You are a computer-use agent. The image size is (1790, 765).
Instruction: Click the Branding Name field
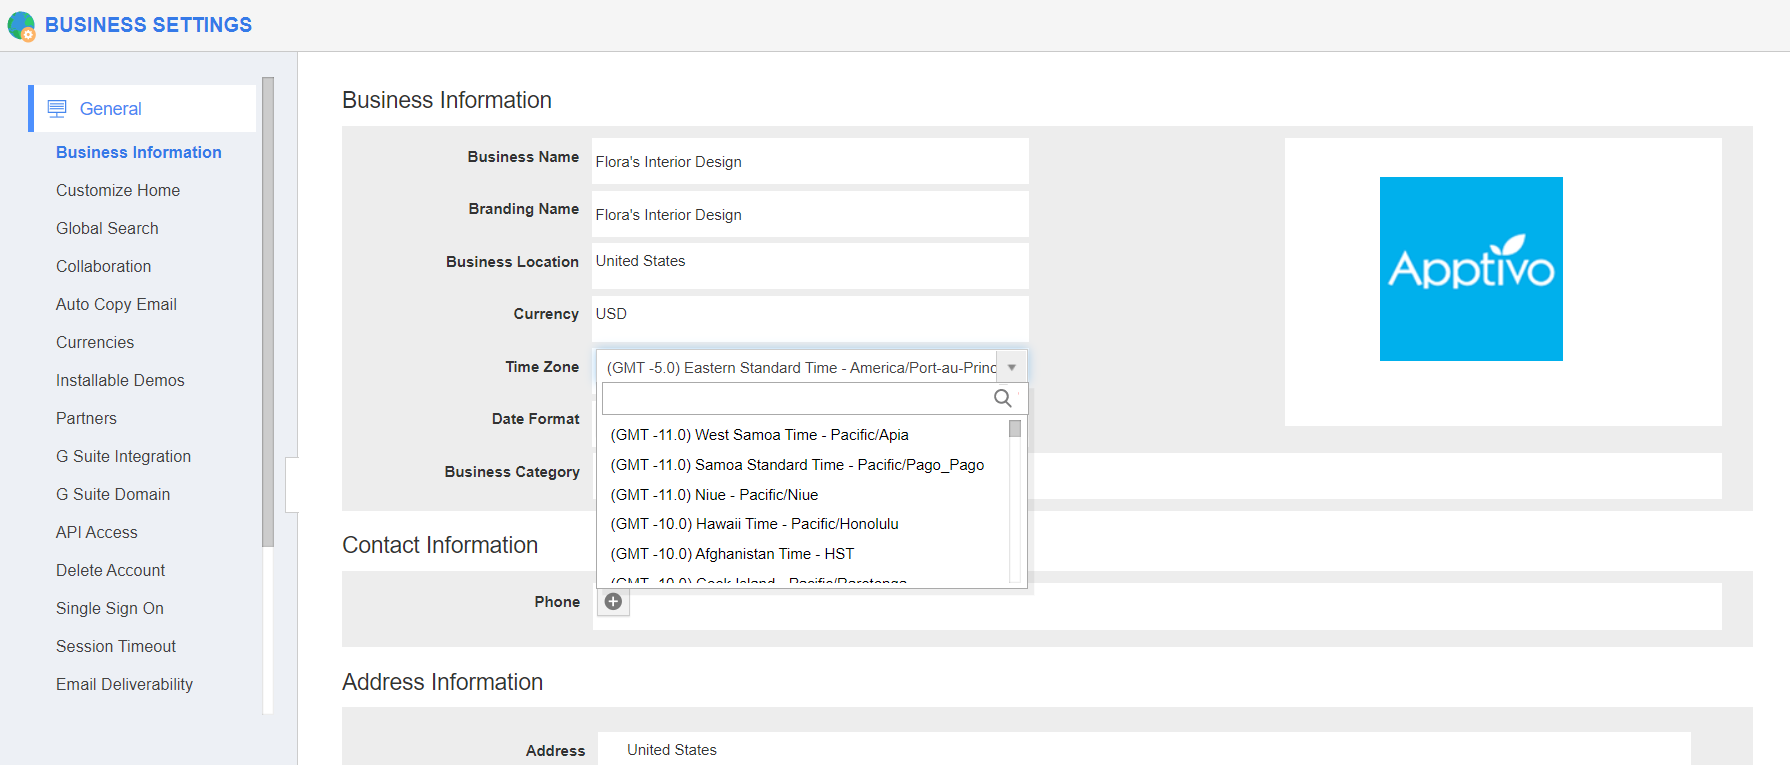810,214
